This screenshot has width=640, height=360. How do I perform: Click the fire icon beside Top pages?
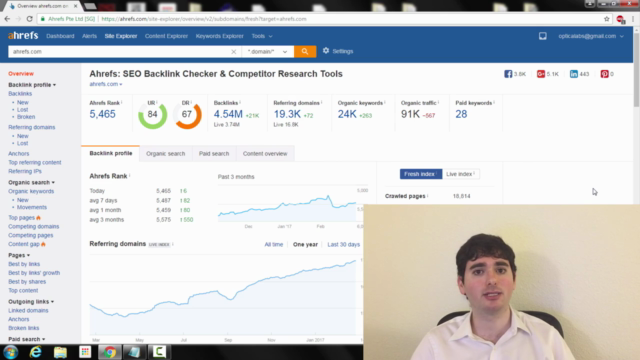click(38, 218)
